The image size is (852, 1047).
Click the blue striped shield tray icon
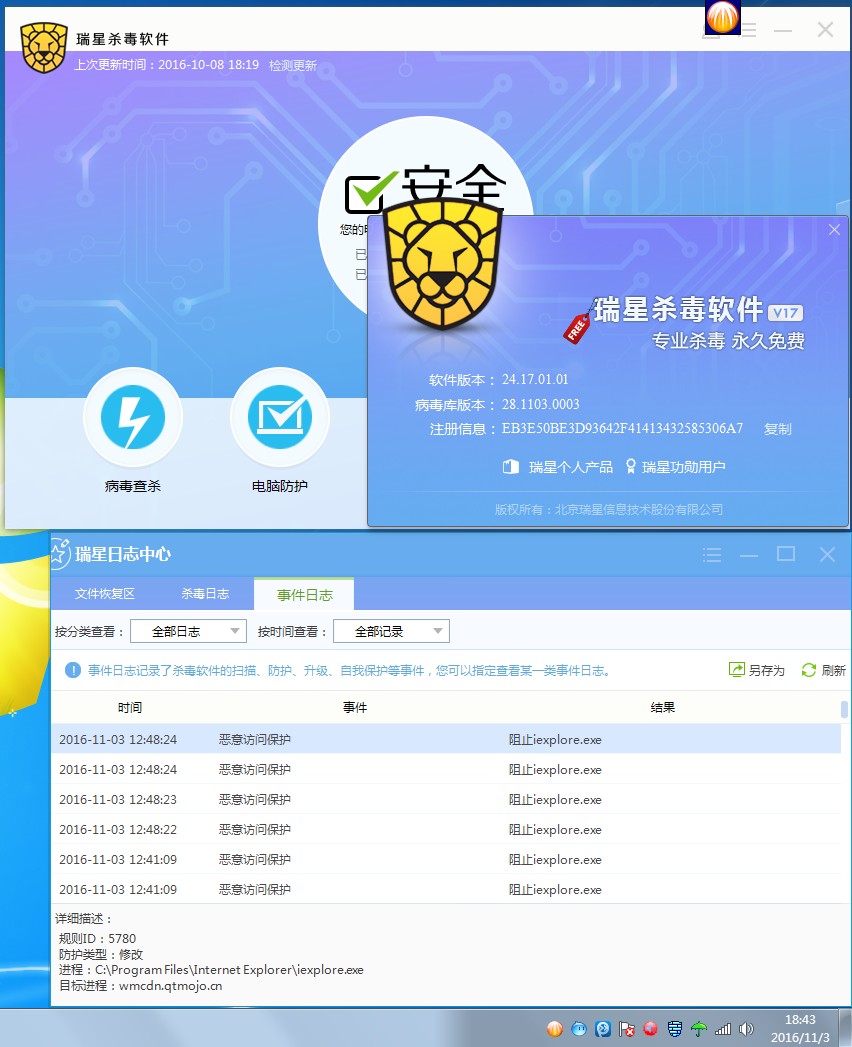click(675, 1029)
